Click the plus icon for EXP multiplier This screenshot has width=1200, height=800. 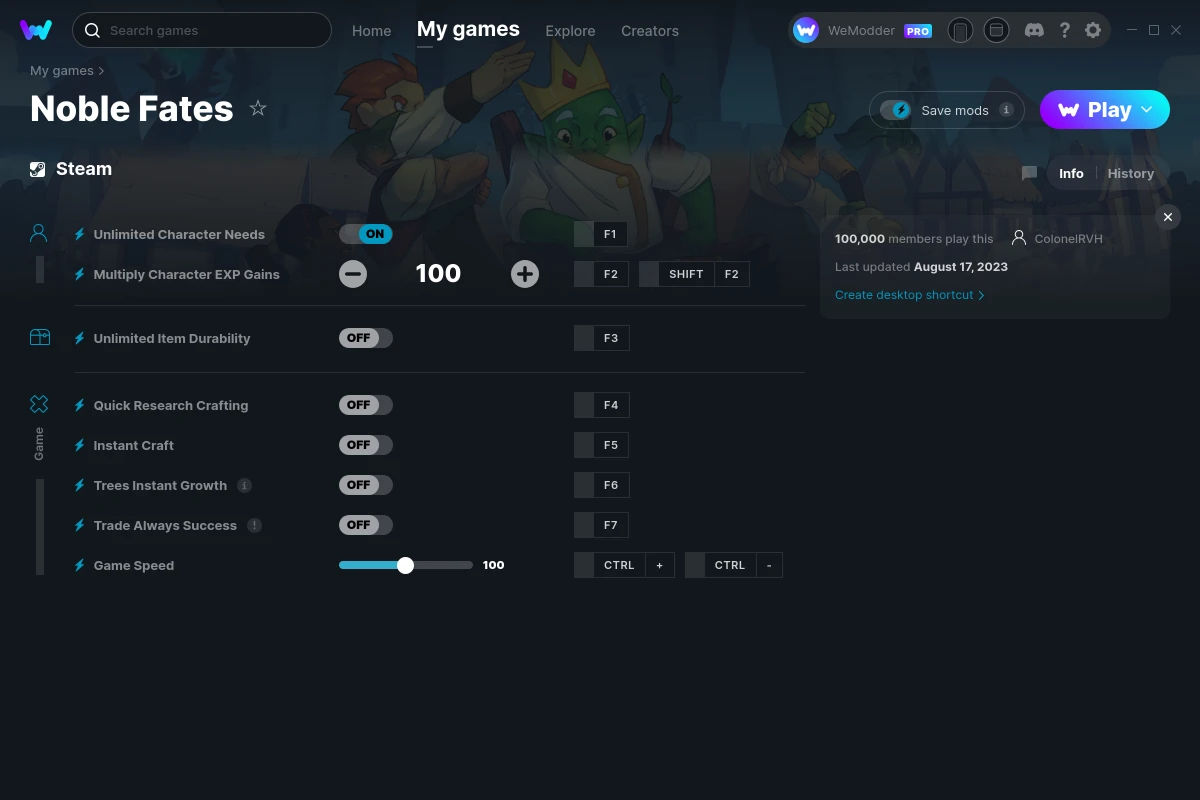click(525, 274)
